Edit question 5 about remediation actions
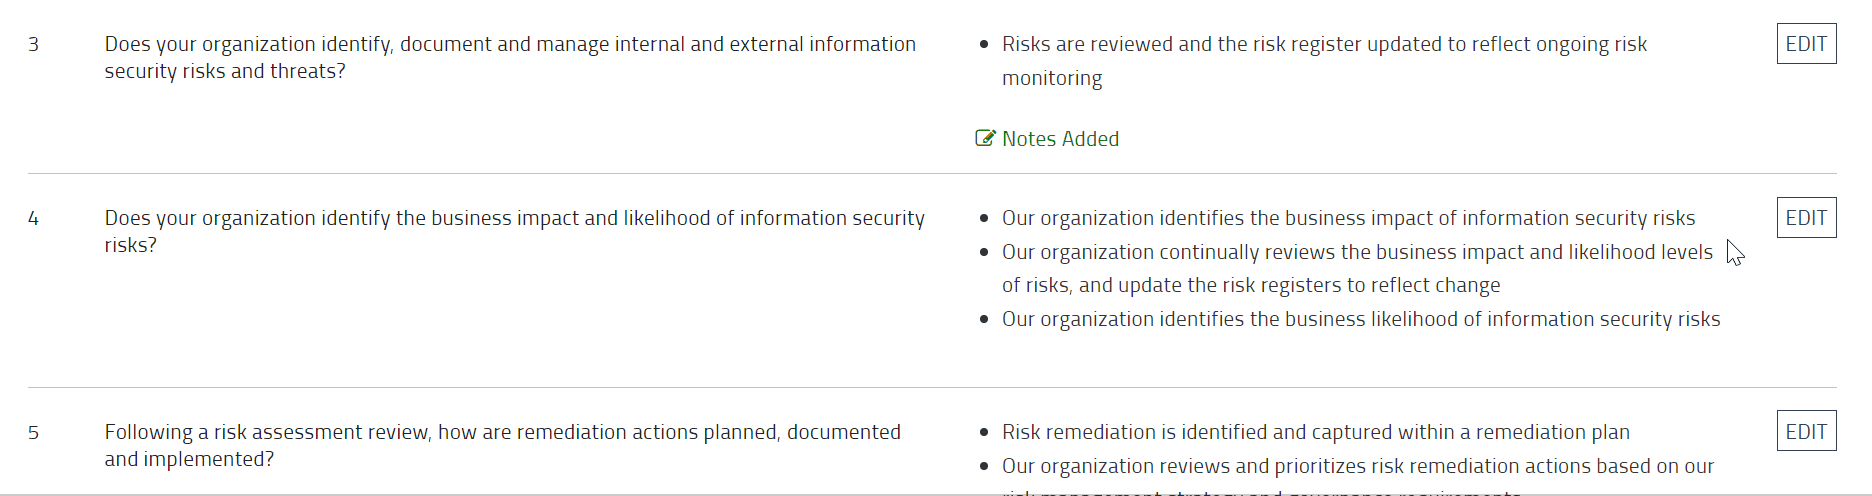The height and width of the screenshot is (496, 1872). [1806, 431]
